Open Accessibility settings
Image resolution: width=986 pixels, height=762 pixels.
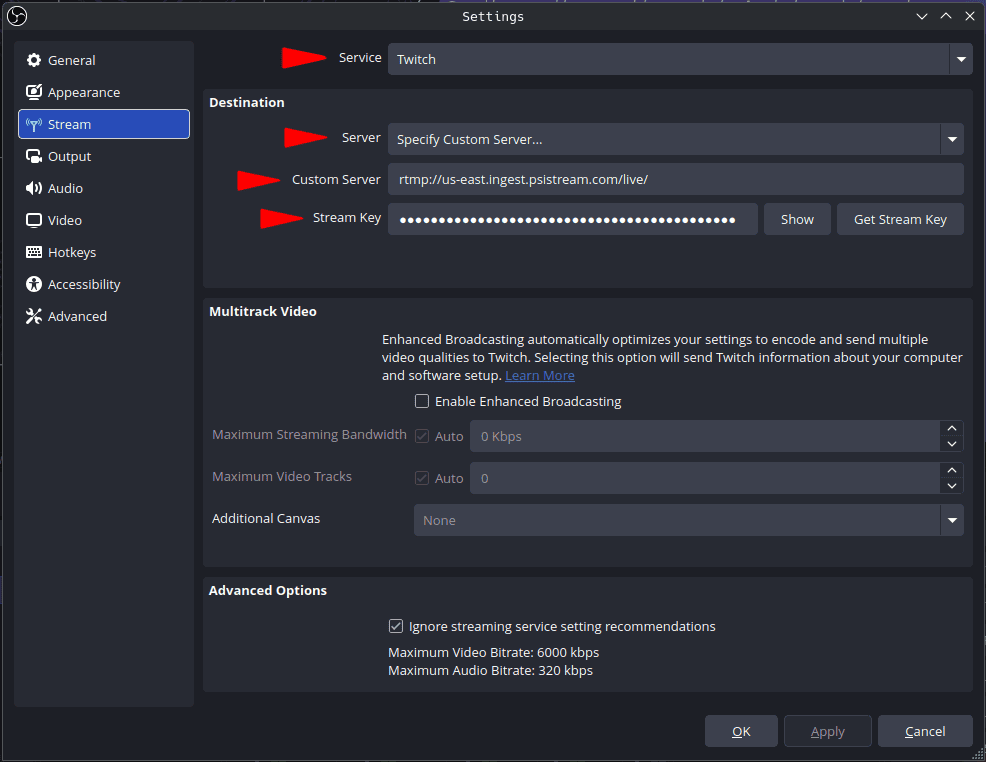click(x=104, y=284)
